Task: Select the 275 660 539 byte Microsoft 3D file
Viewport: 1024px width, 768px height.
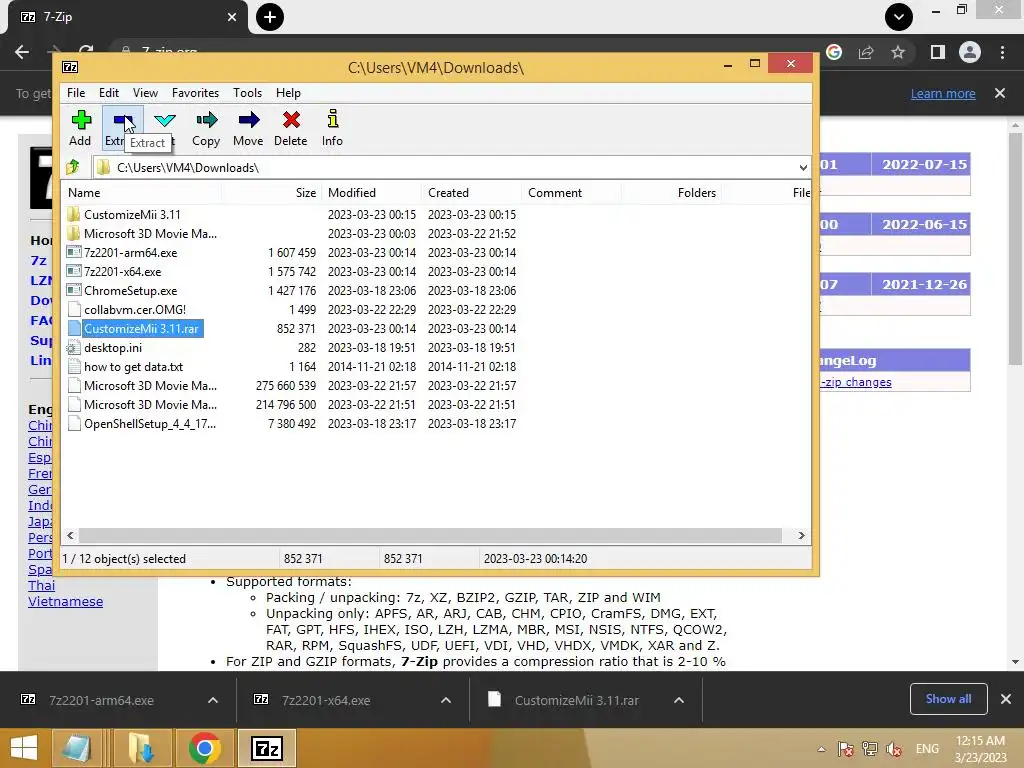Action: tap(150, 386)
